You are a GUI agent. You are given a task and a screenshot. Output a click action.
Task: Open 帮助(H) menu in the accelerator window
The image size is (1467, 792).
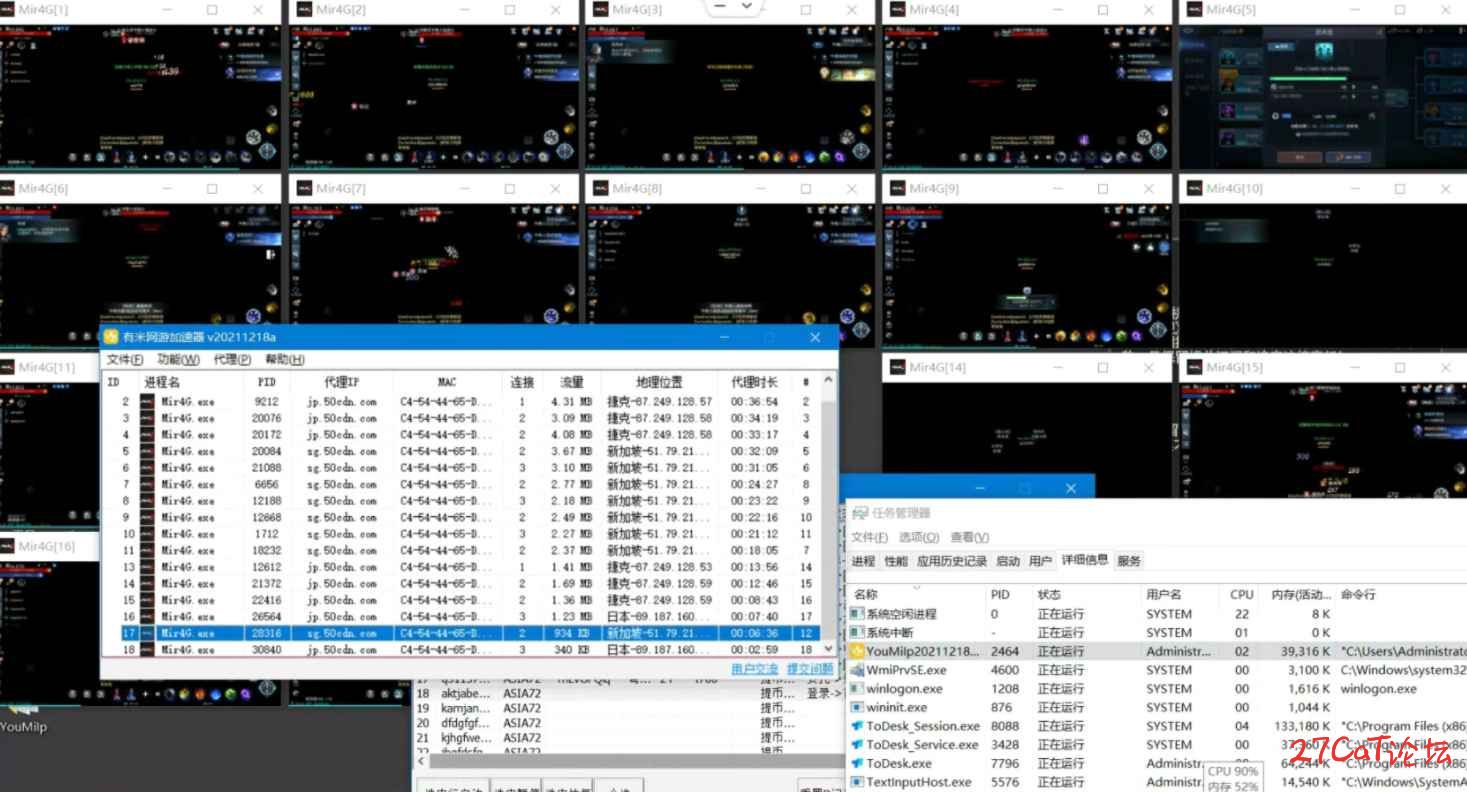pos(285,360)
